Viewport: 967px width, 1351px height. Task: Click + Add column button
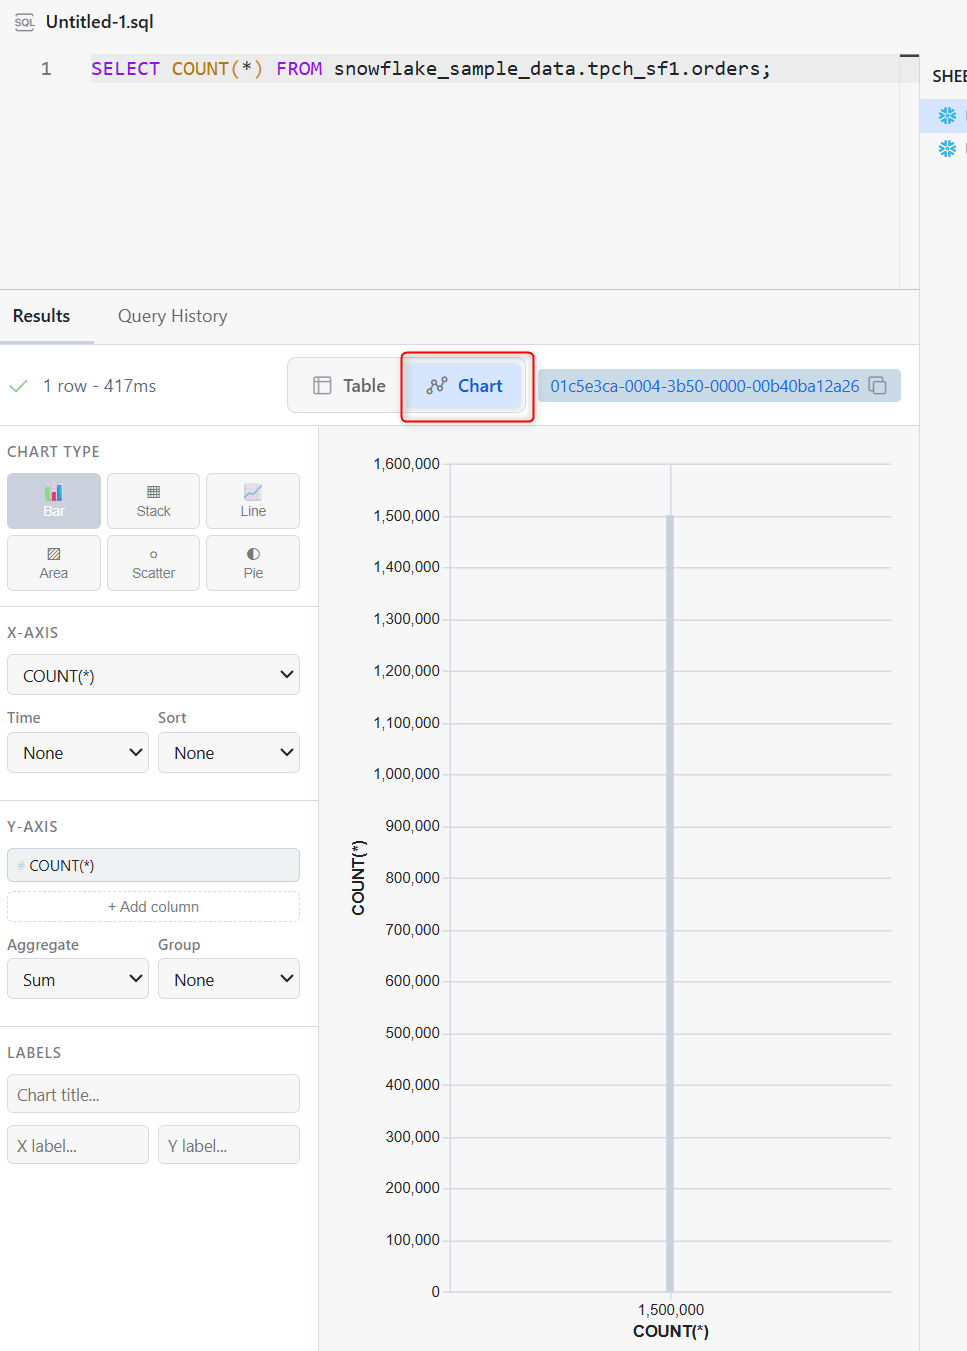pos(153,907)
